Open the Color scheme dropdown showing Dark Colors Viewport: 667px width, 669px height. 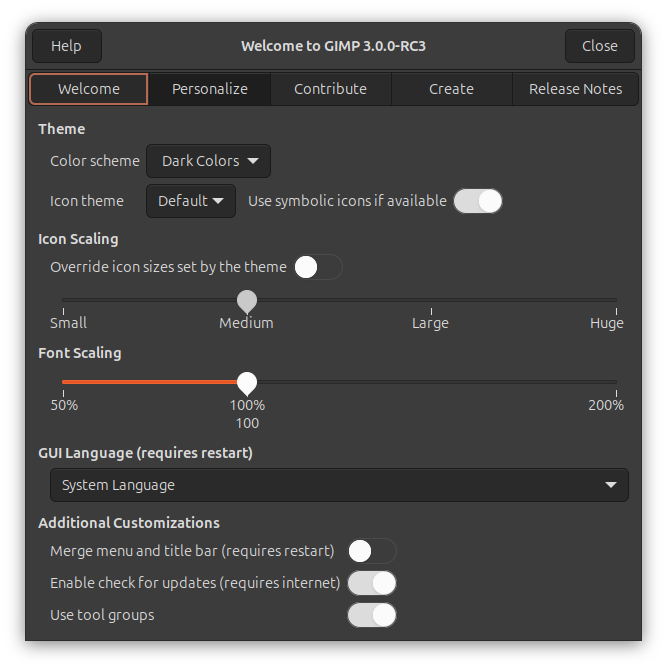click(x=209, y=161)
